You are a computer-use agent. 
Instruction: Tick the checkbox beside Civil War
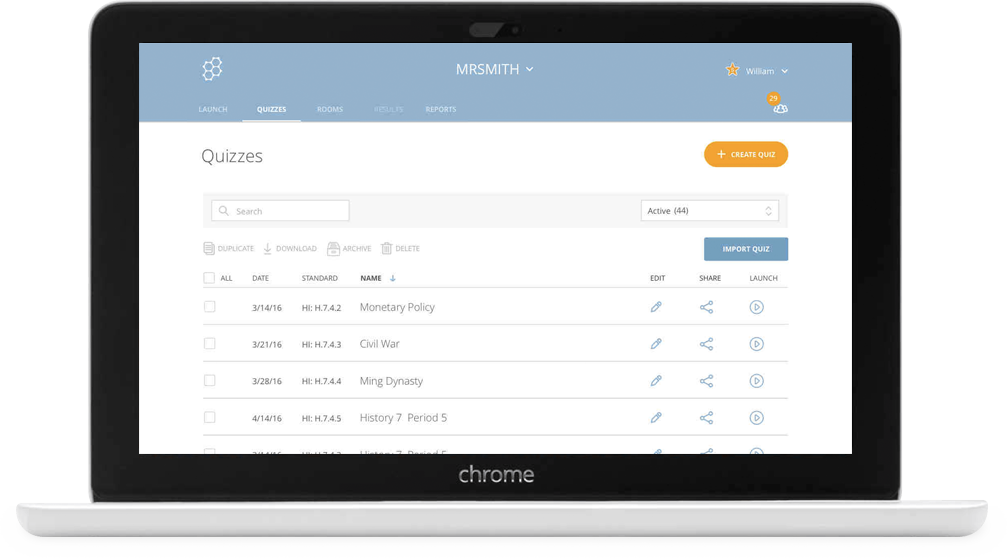[210, 344]
